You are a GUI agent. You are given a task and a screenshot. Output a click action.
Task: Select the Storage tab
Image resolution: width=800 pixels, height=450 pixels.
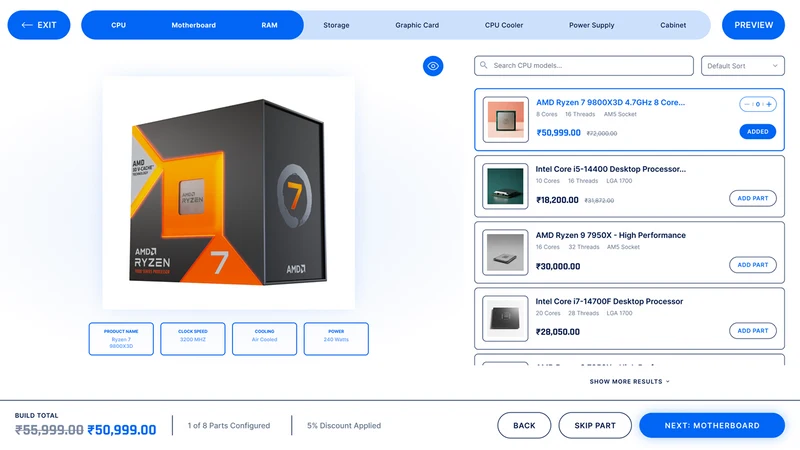point(336,25)
